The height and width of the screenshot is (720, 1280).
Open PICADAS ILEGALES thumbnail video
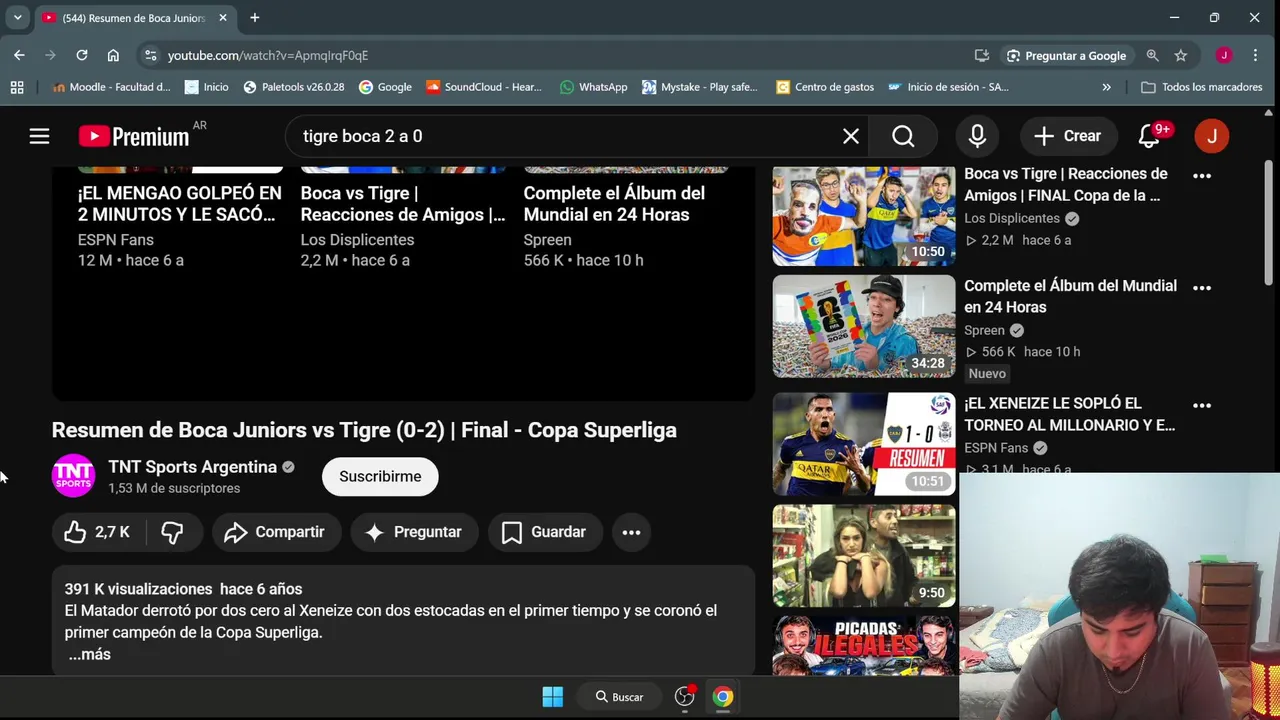point(864,645)
